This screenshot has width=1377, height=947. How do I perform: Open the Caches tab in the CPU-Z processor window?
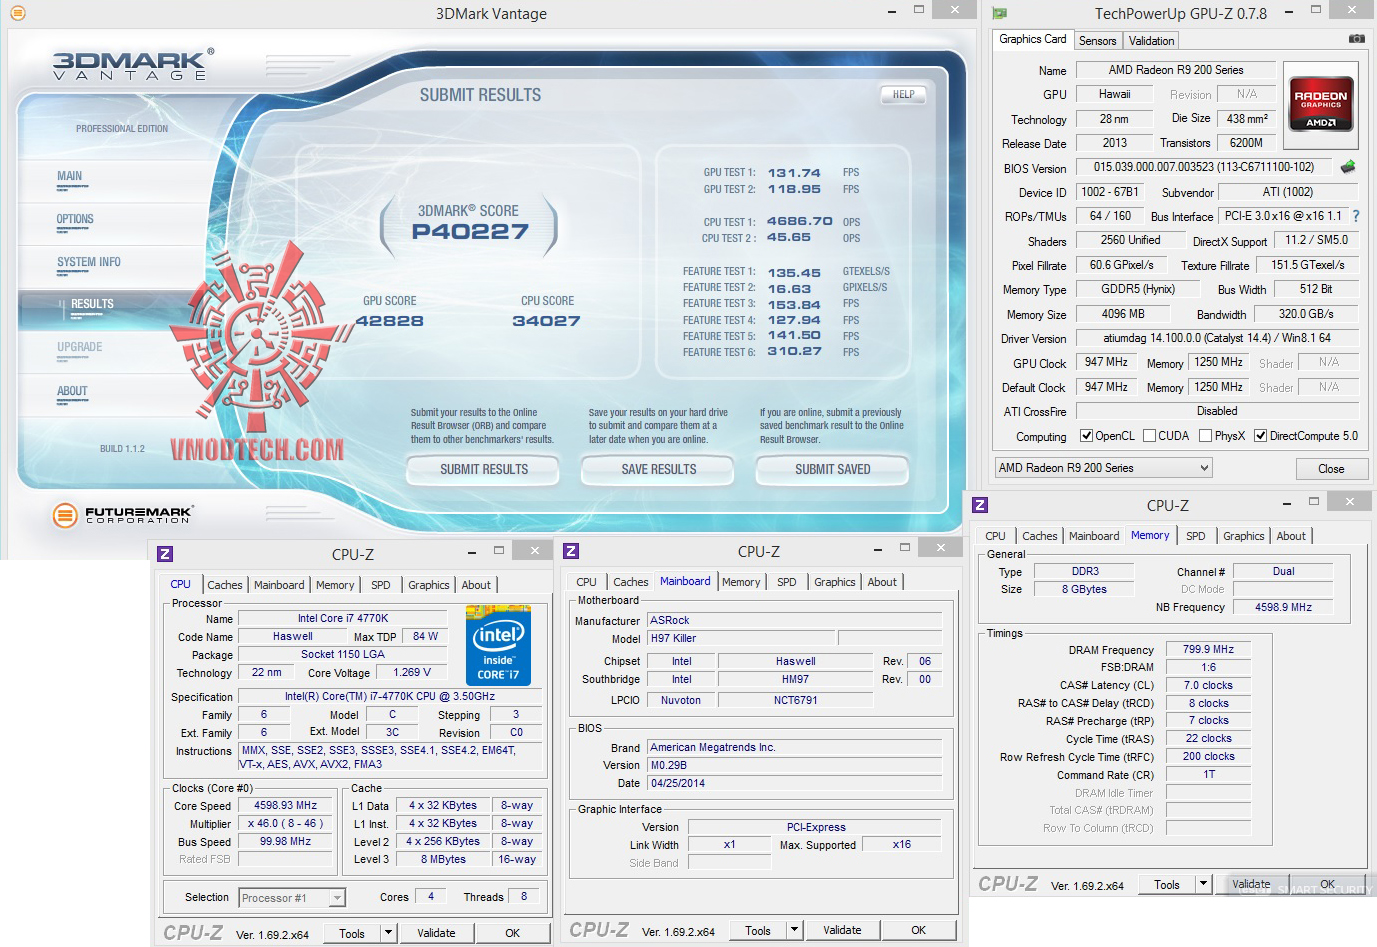tap(225, 585)
